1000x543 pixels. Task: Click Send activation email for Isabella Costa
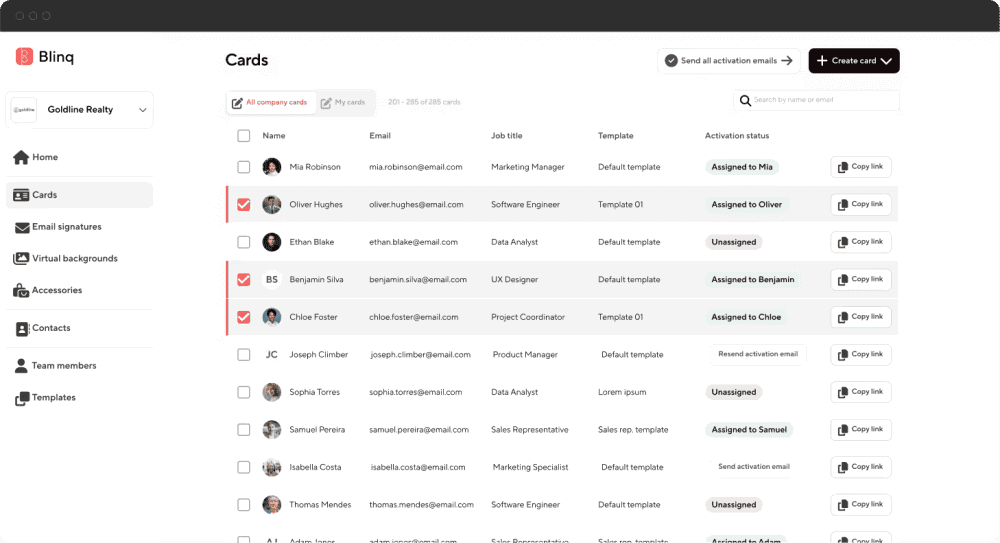tap(754, 467)
